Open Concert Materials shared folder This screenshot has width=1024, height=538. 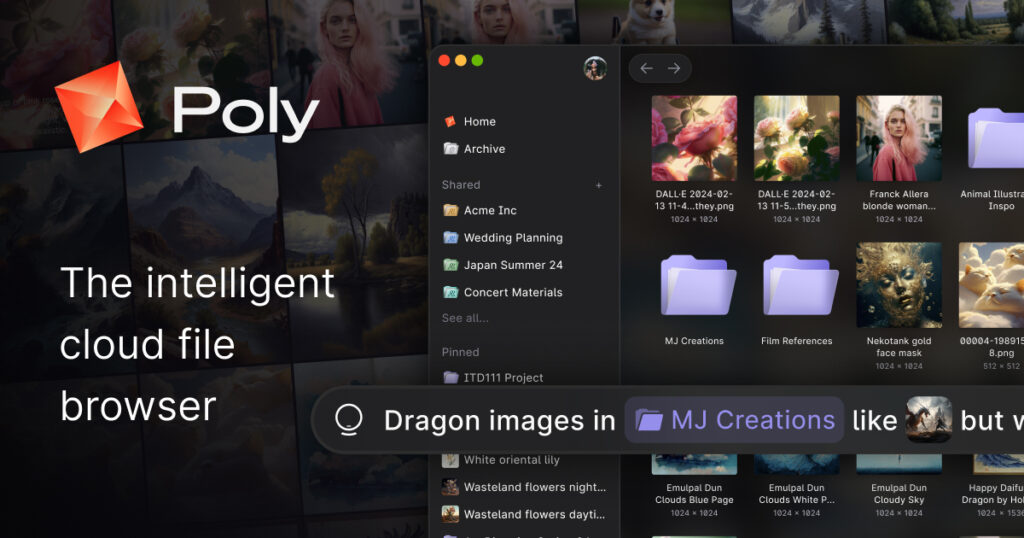coord(513,293)
